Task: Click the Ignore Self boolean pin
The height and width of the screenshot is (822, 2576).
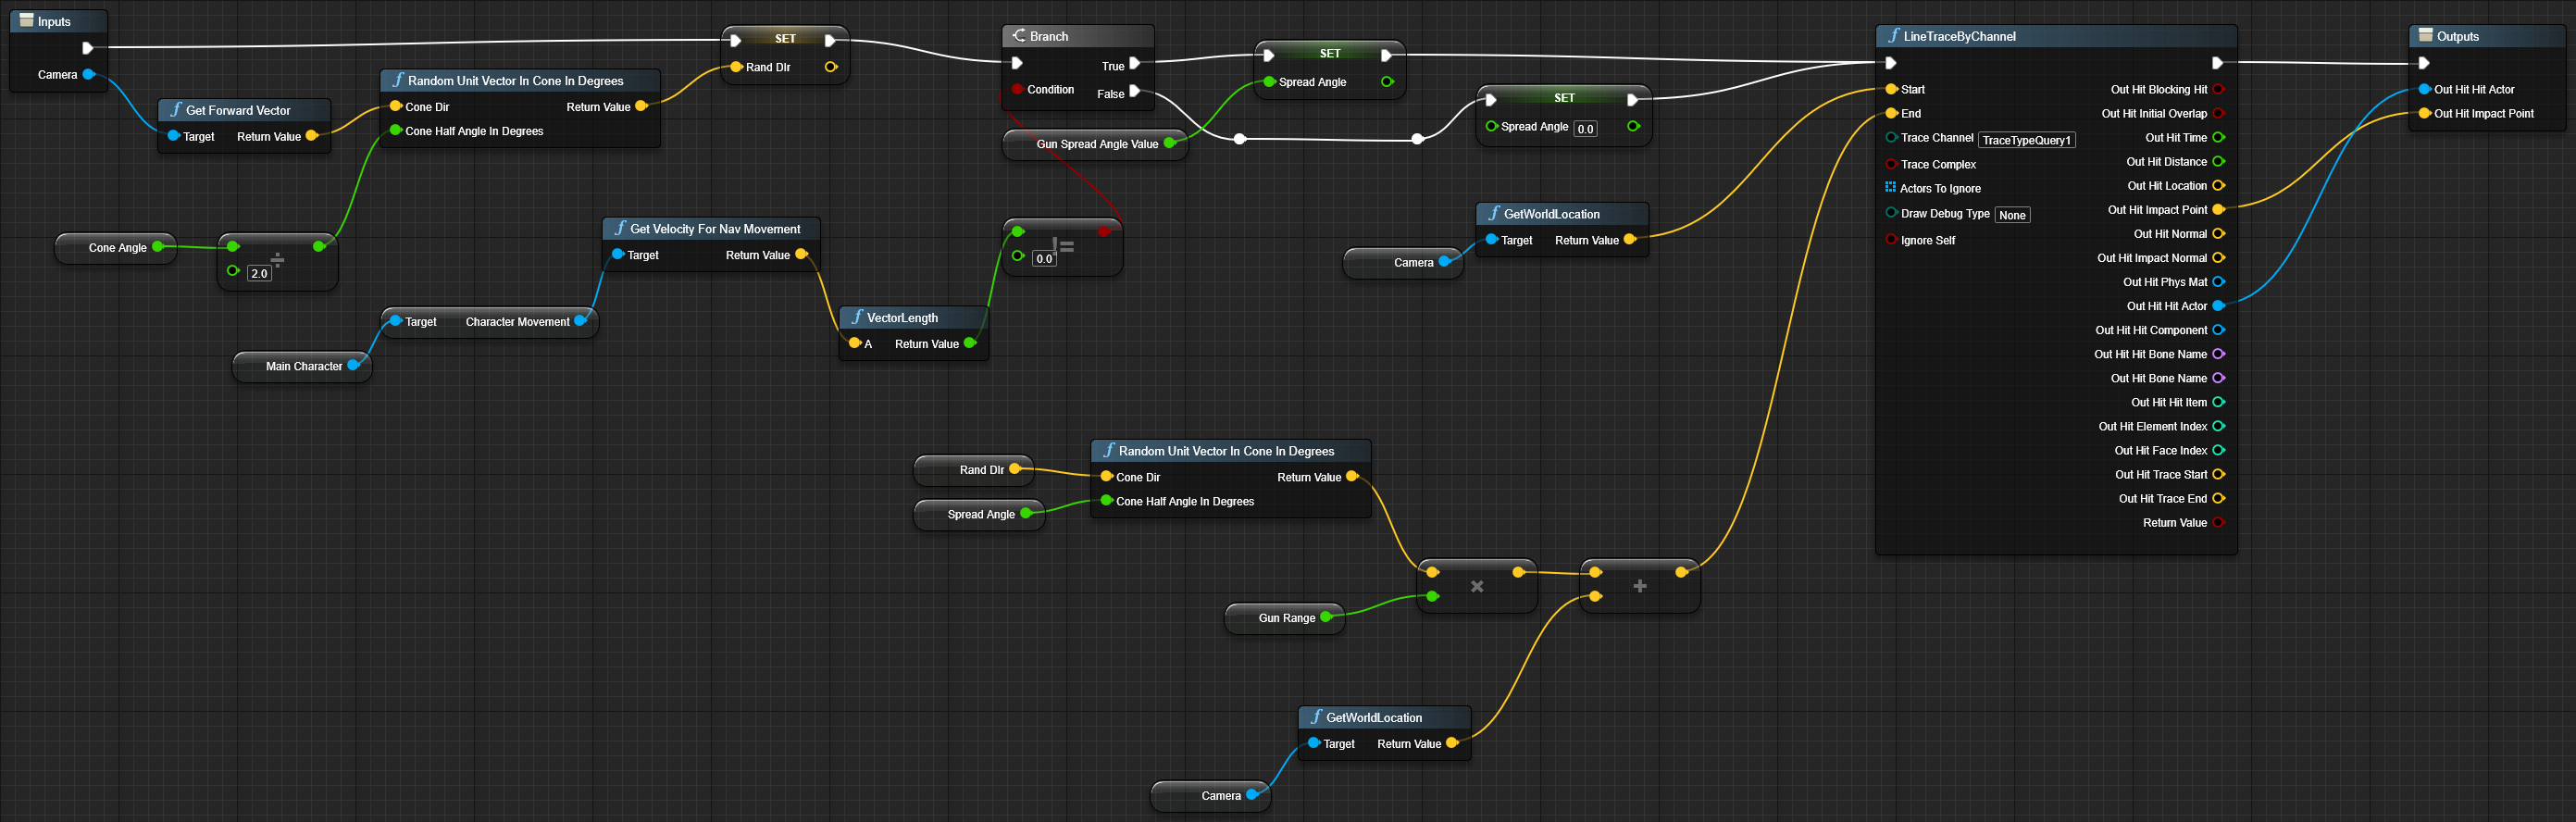Action: [1891, 240]
